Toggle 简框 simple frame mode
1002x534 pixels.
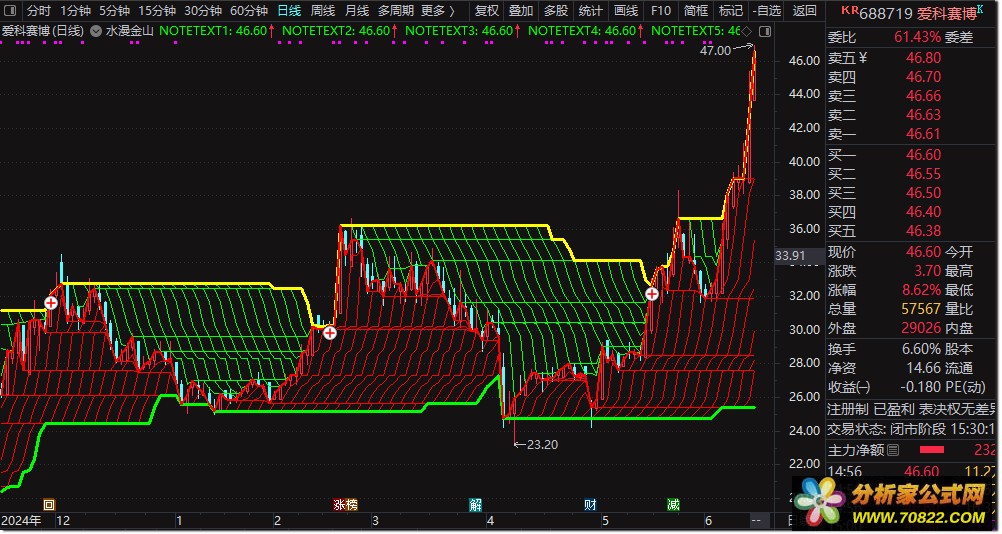(x=696, y=11)
